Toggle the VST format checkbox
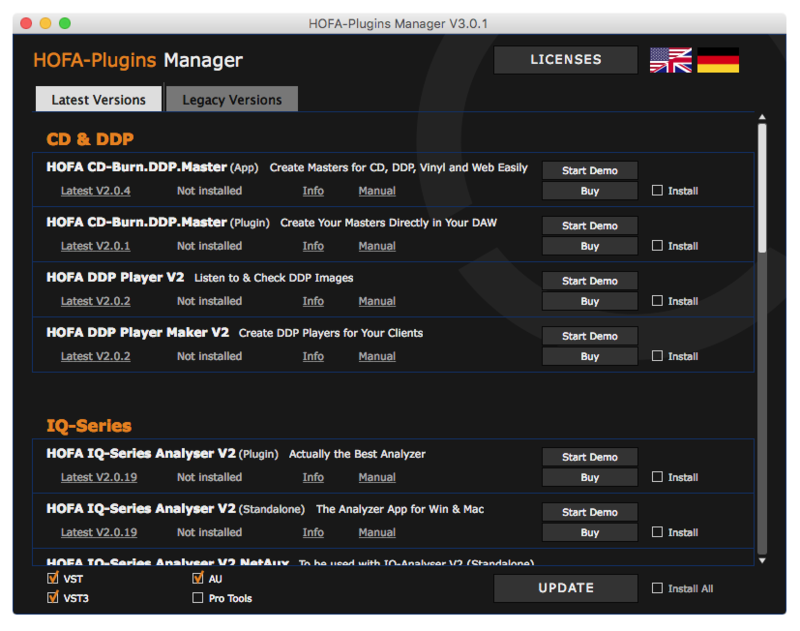This screenshot has height=631, width=800. [x=53, y=578]
